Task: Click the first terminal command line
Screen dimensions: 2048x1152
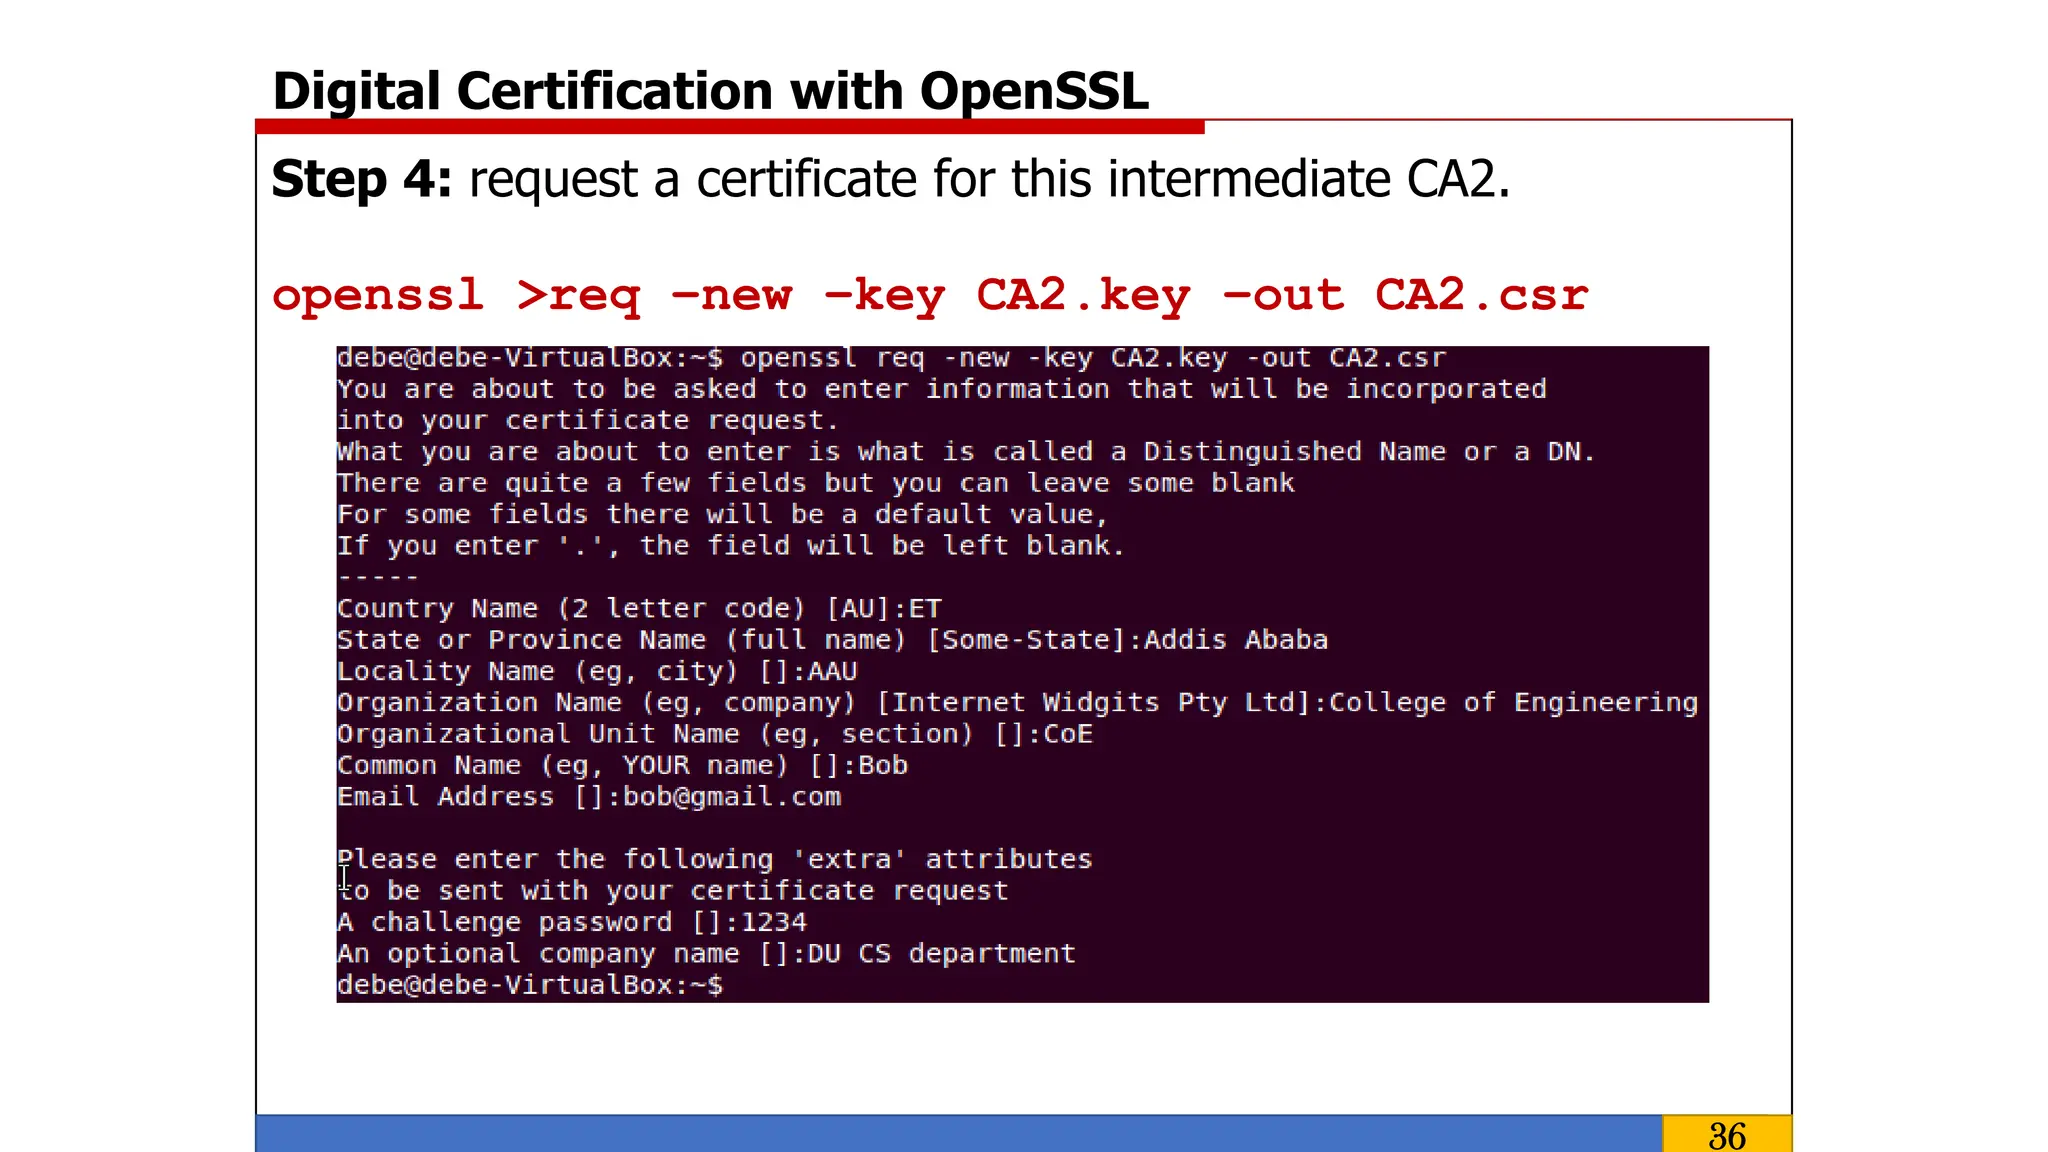Action: 891,358
